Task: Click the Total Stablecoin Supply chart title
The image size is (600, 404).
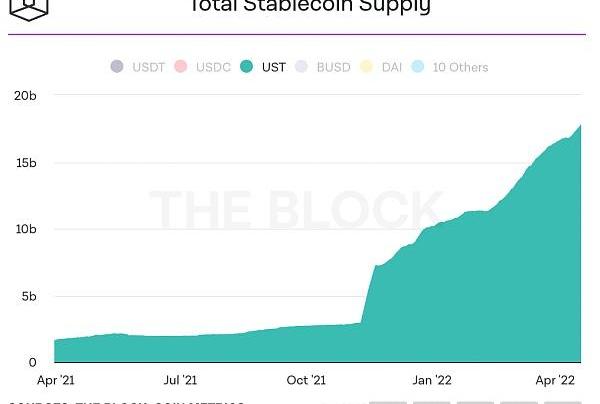Action: [310, 7]
